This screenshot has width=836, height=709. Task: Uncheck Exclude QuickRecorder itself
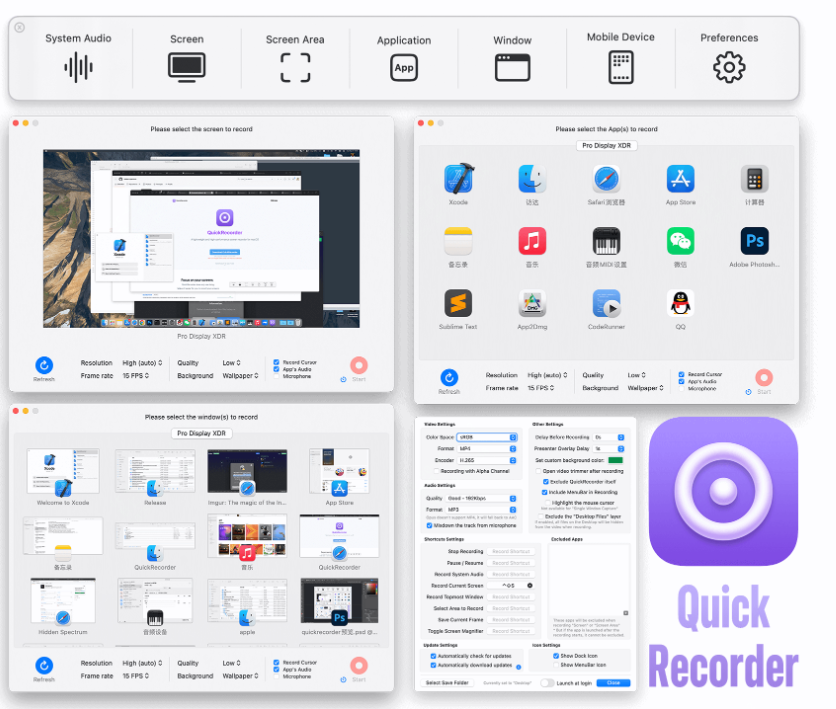545,481
